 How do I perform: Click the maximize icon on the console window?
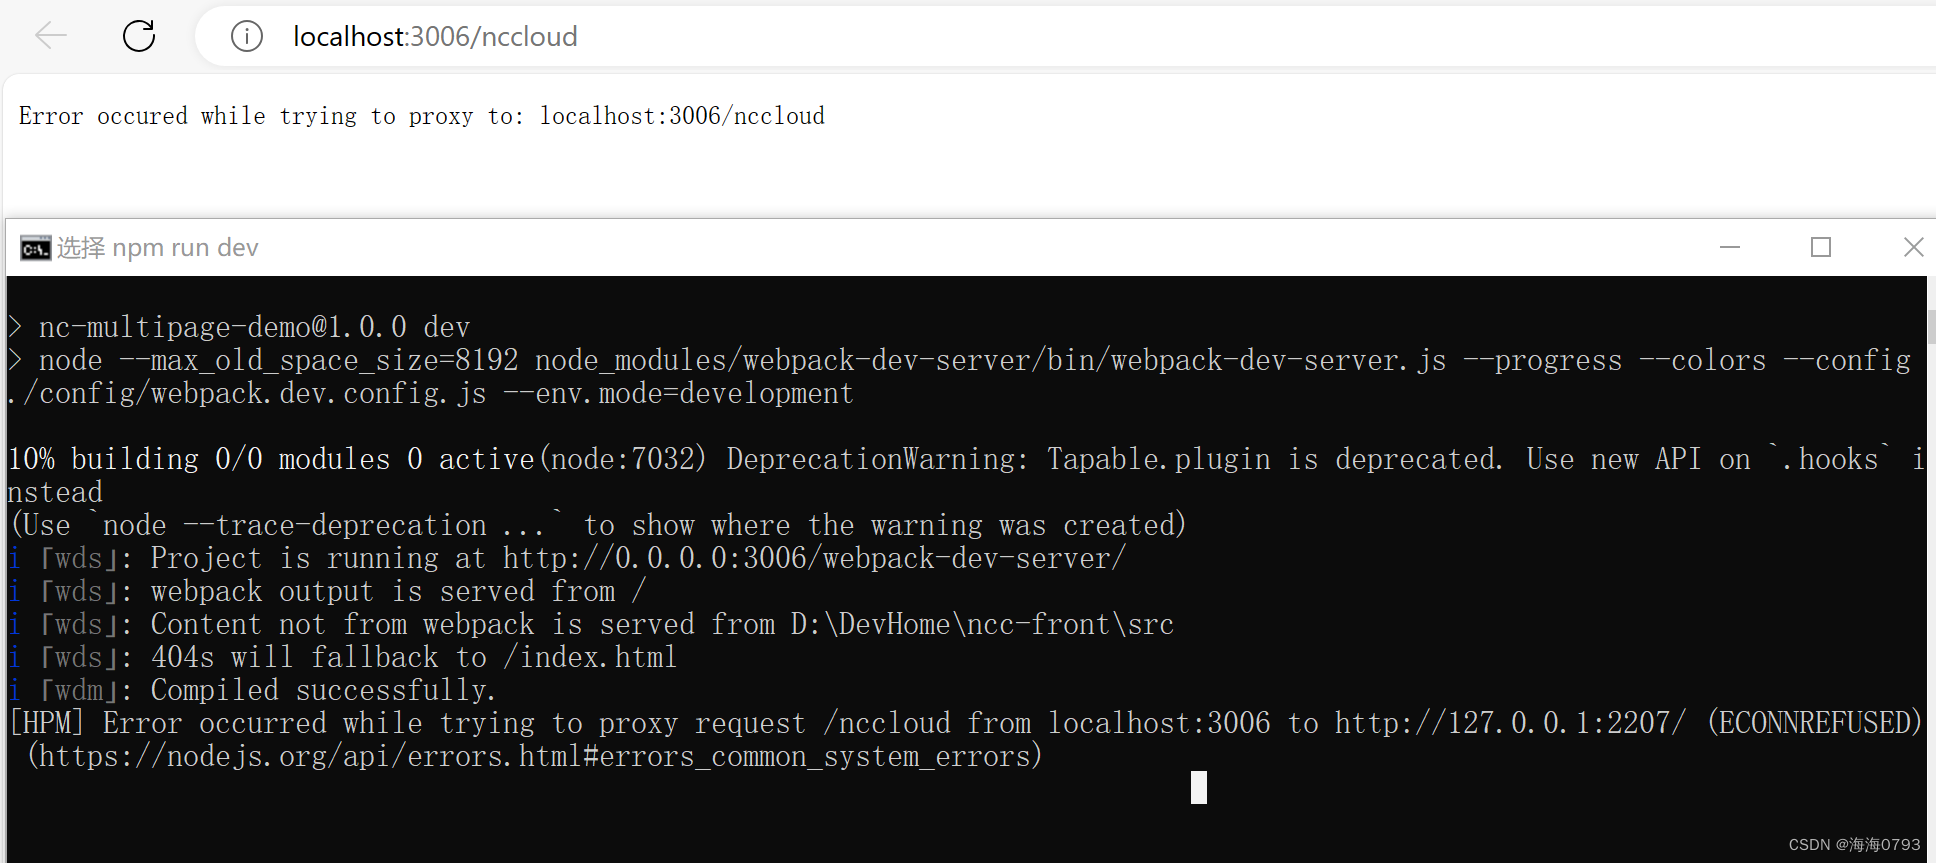click(1820, 247)
